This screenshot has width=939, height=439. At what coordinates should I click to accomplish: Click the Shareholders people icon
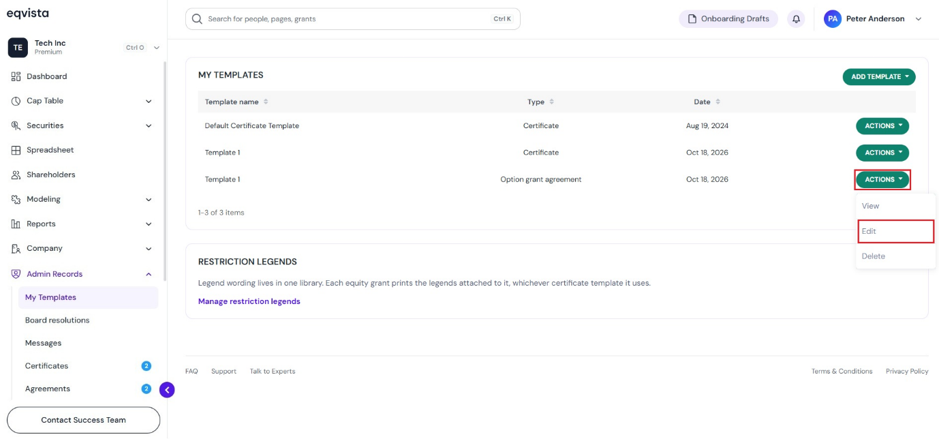click(x=16, y=175)
